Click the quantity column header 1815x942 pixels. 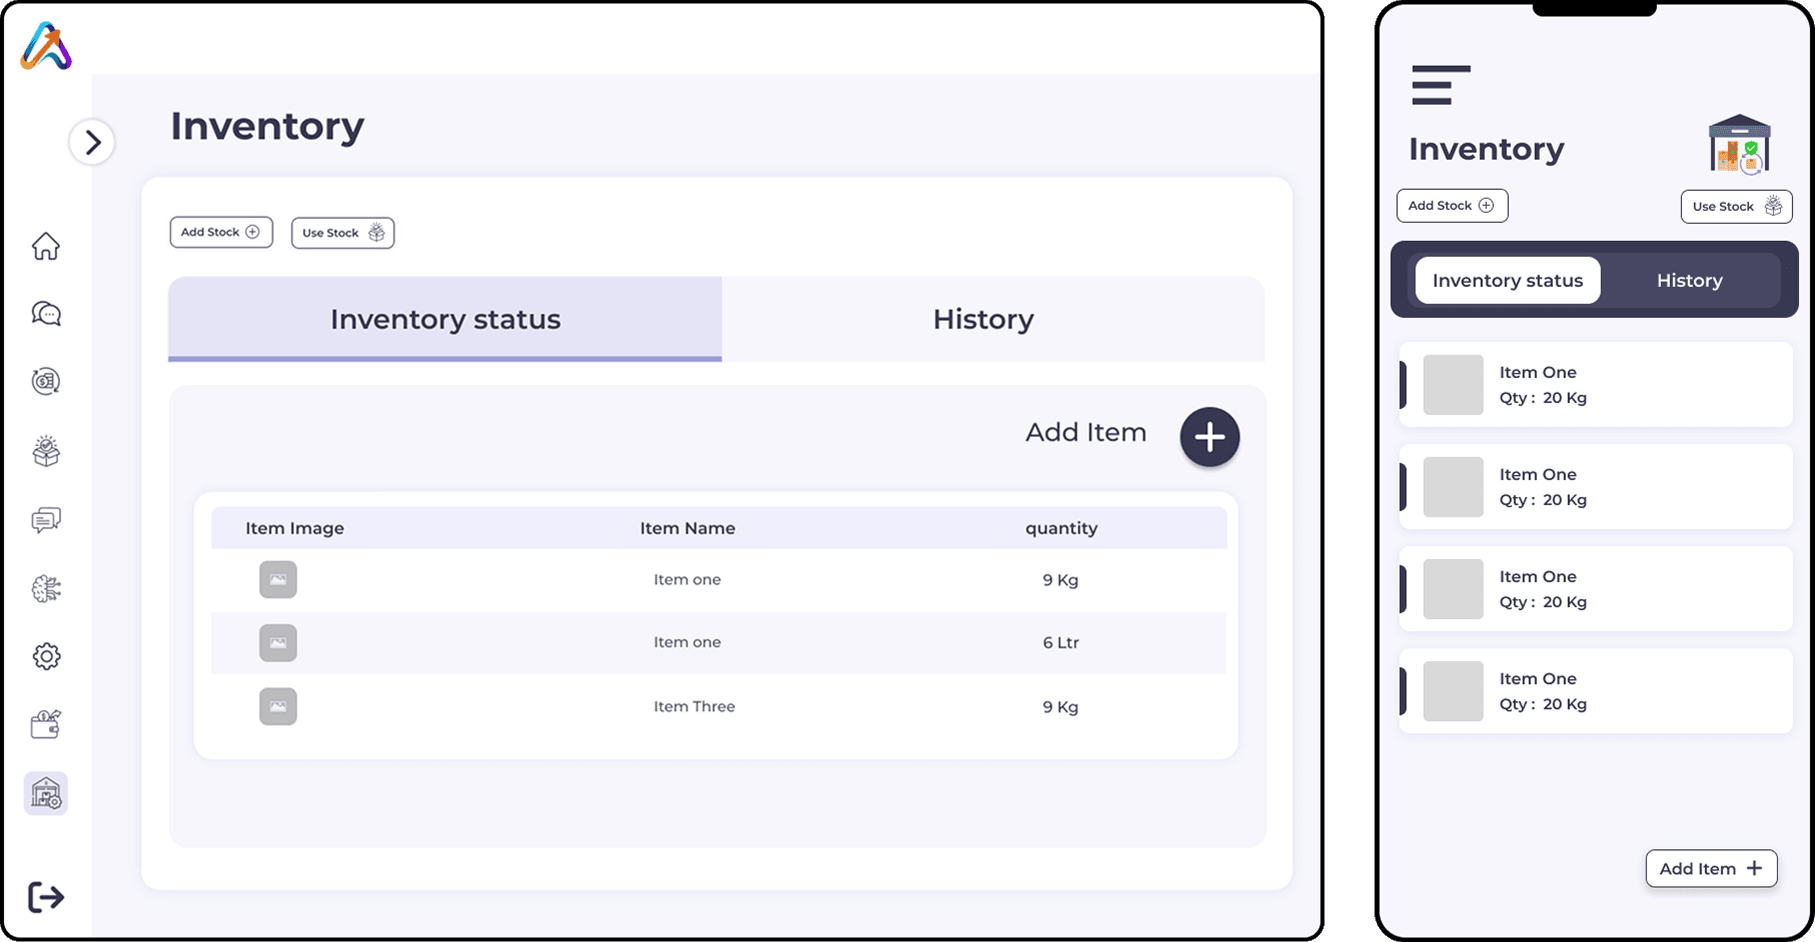point(1061,528)
